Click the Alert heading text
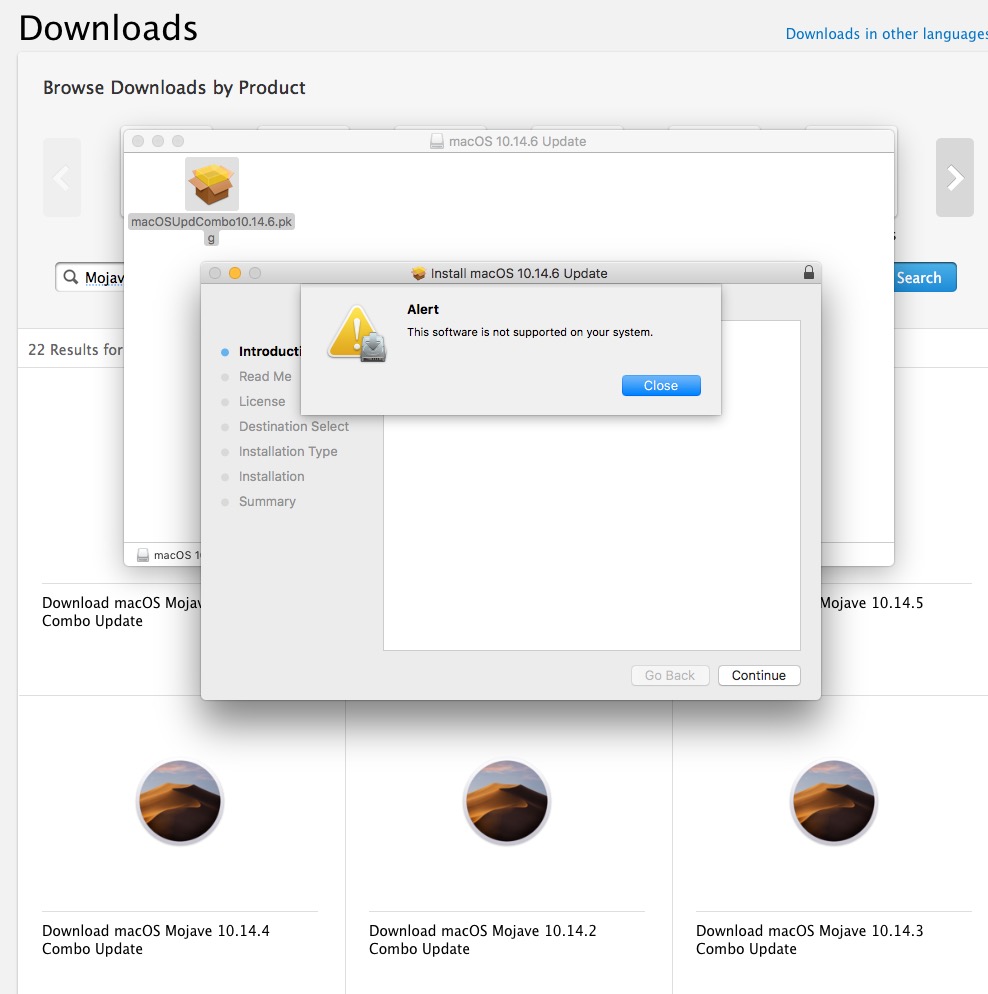The image size is (988, 994). coord(423,309)
